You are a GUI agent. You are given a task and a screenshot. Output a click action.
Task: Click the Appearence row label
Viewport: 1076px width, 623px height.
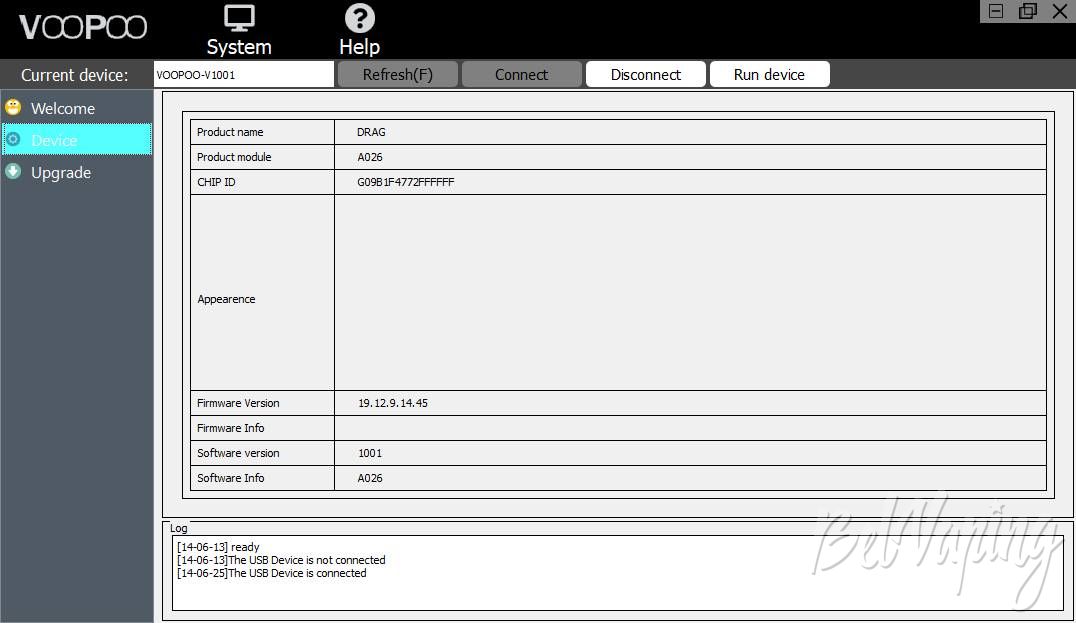click(x=226, y=299)
